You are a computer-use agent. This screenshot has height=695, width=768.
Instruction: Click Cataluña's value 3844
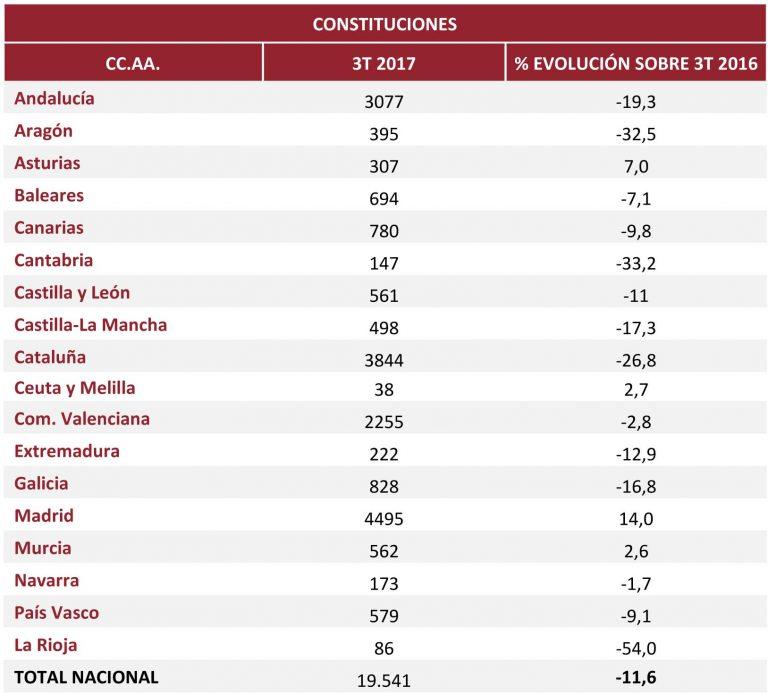[x=384, y=361]
